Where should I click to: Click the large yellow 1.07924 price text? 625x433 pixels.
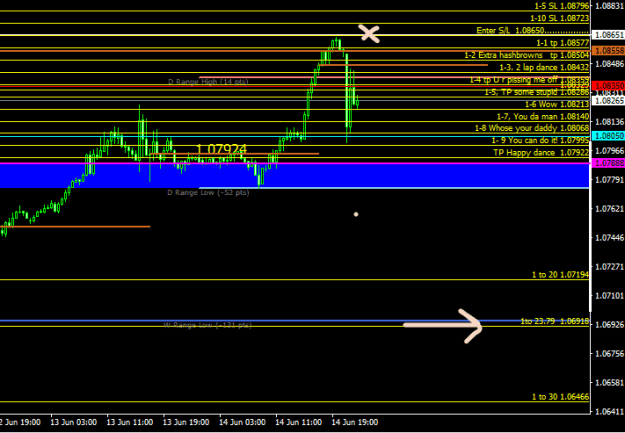click(222, 149)
